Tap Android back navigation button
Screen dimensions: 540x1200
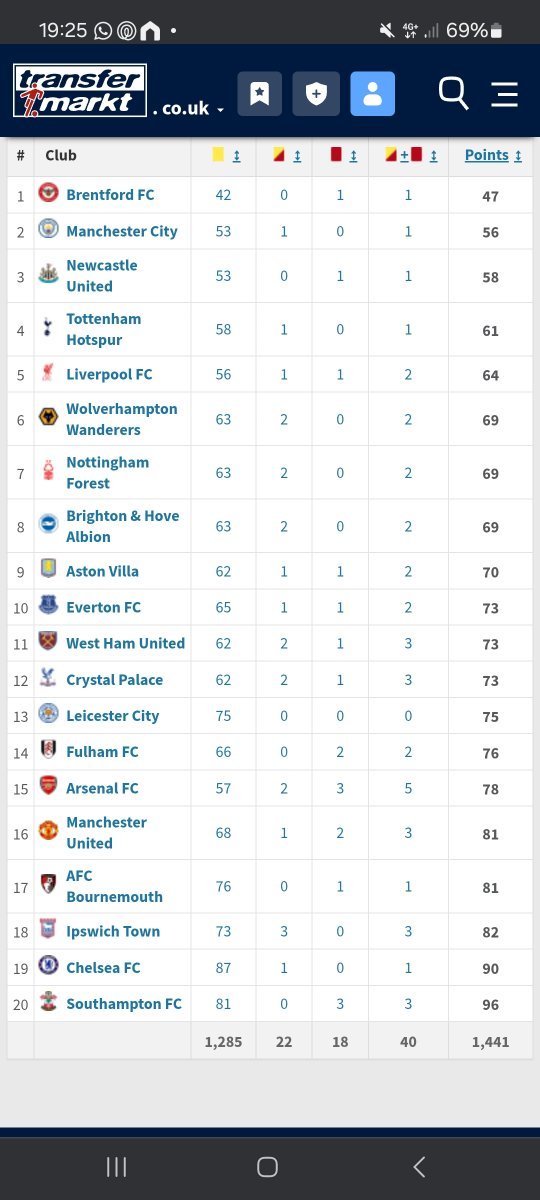pyautogui.click(x=419, y=1167)
